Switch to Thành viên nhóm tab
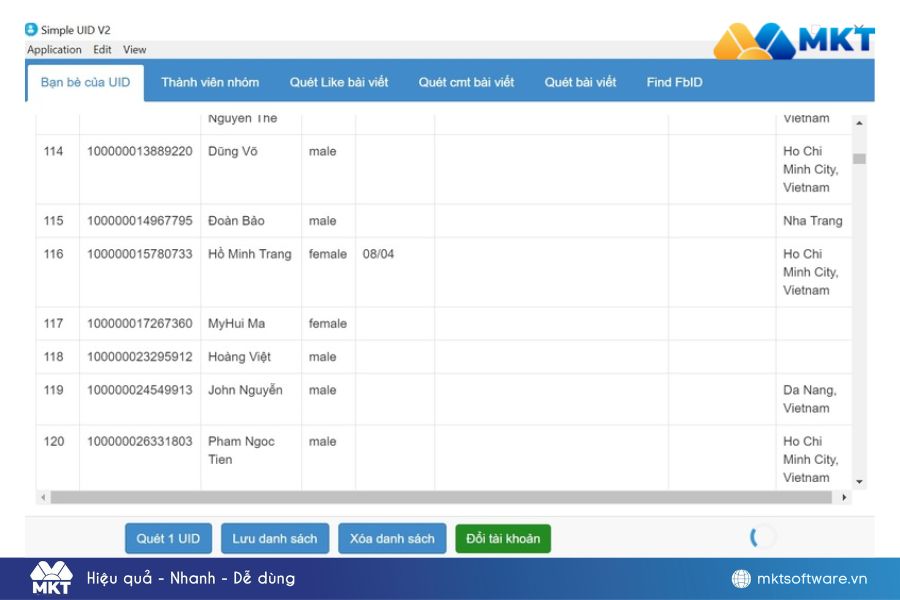Image resolution: width=900 pixels, height=600 pixels. (210, 83)
